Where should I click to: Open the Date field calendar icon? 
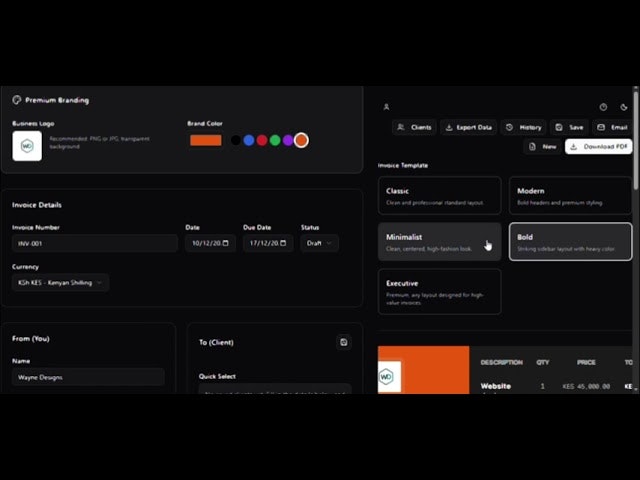click(225, 243)
